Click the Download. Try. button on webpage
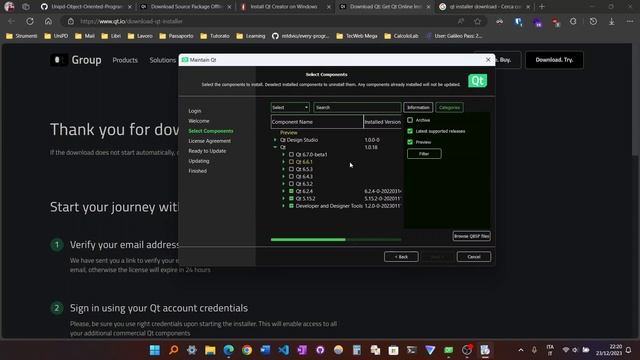640x360 pixels. click(554, 60)
